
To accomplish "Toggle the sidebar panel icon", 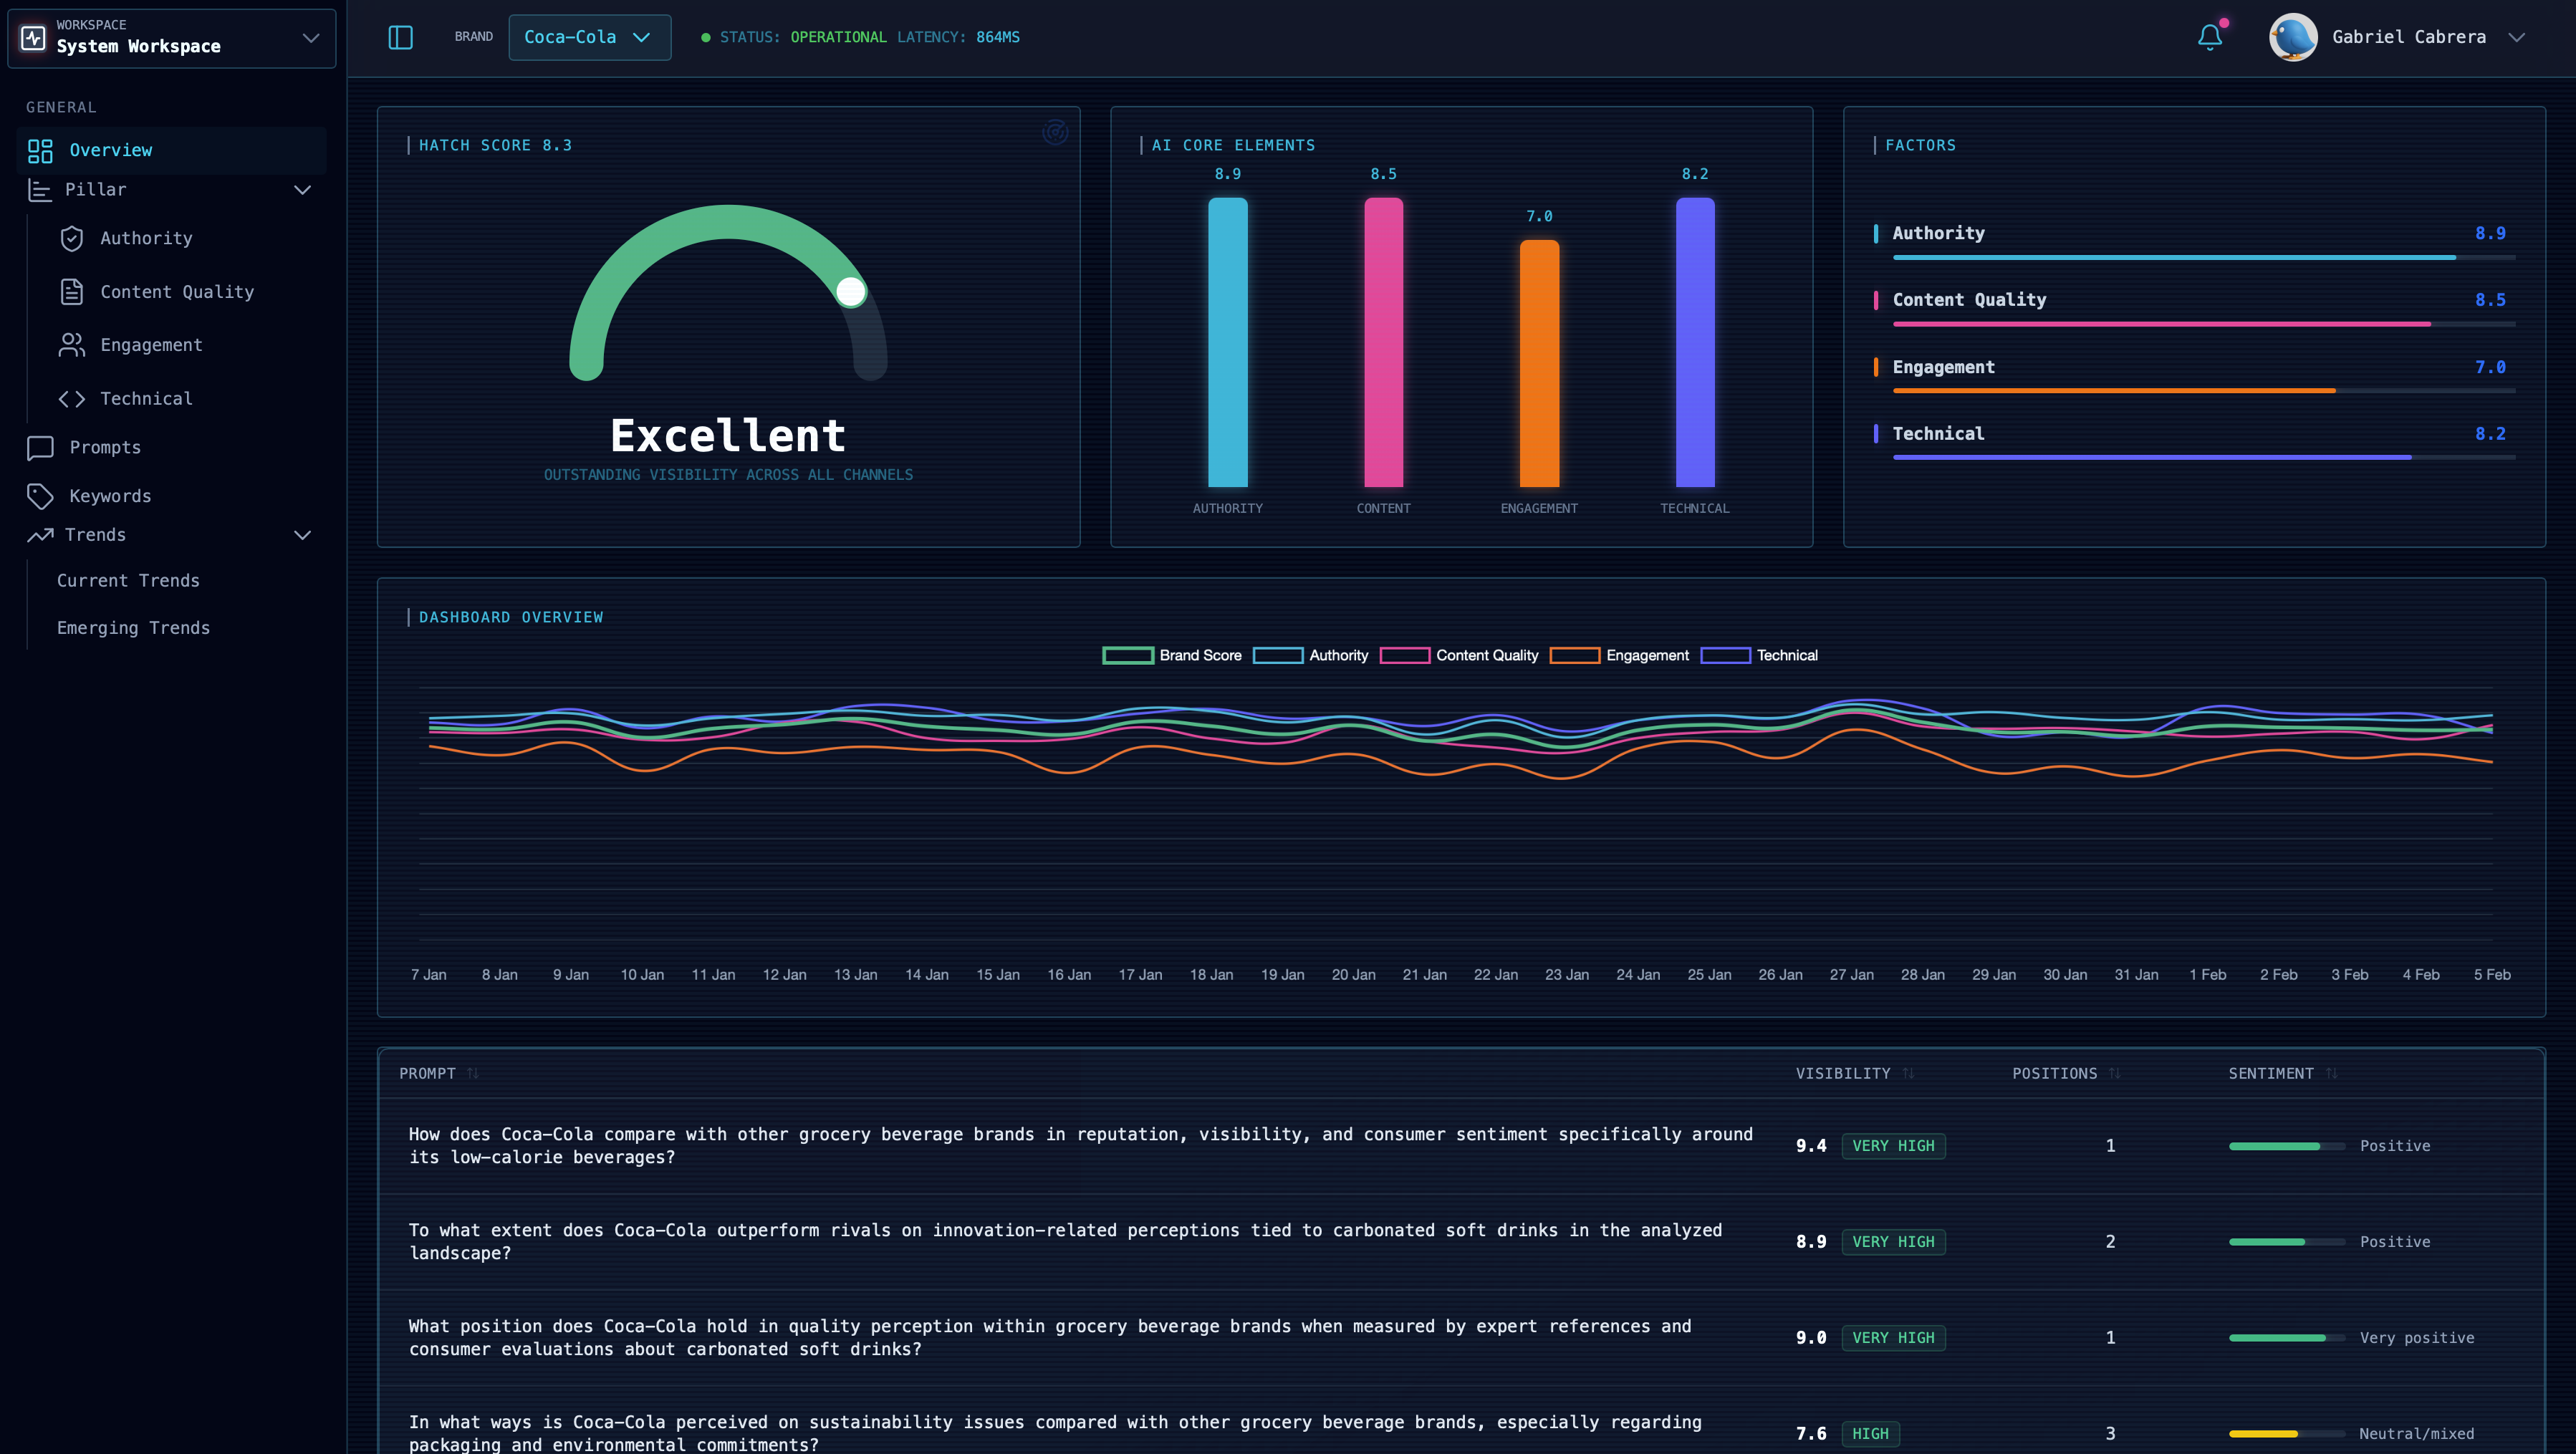I will point(400,38).
